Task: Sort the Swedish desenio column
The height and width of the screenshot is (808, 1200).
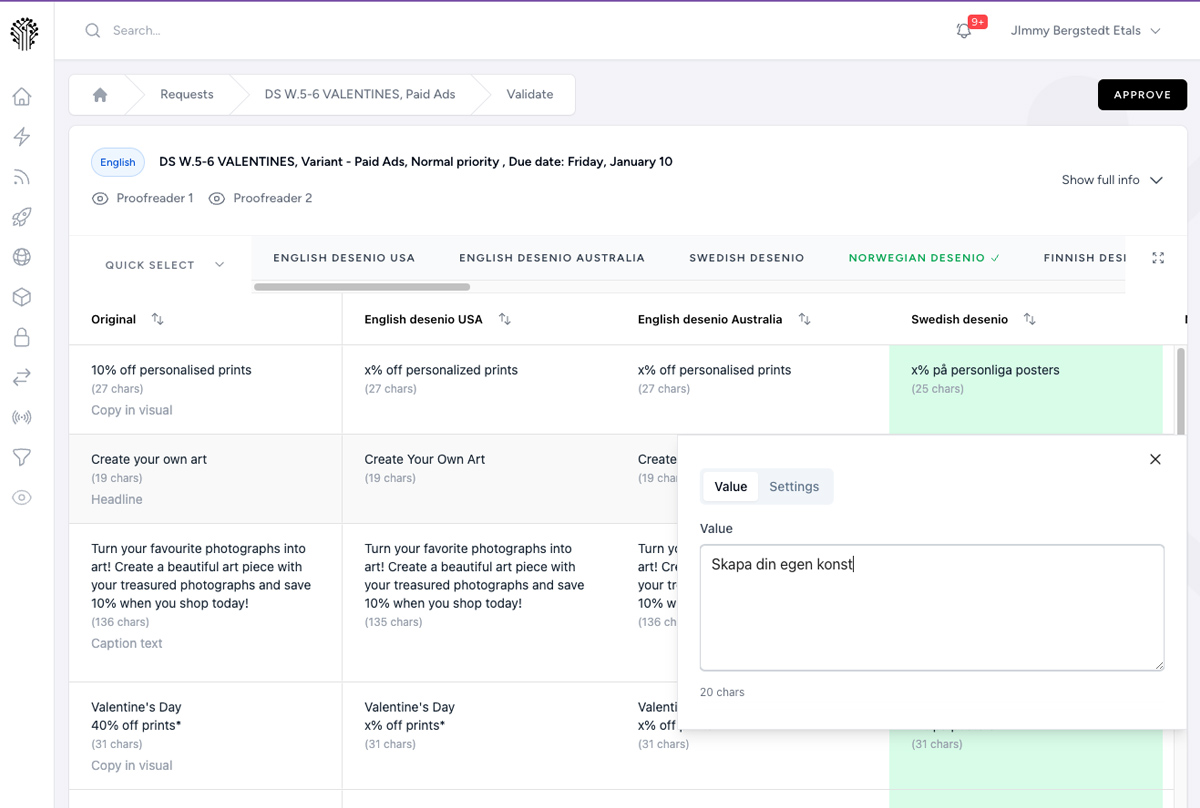Action: click(x=1030, y=319)
